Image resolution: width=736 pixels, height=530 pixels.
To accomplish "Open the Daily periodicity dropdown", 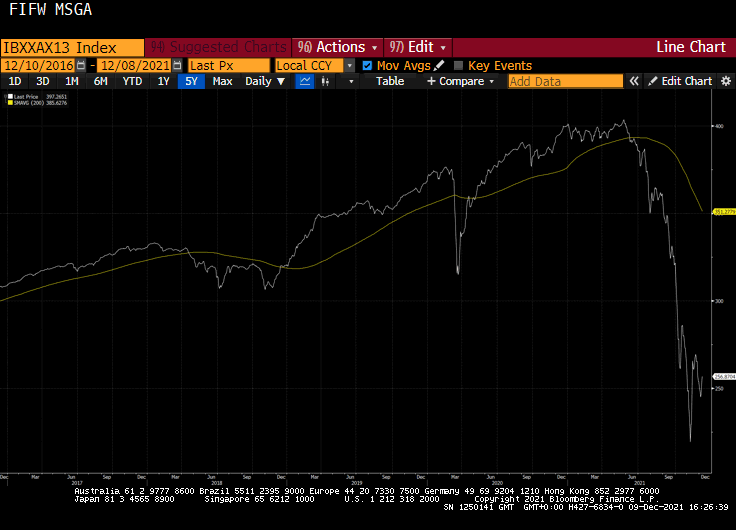I will click(x=265, y=81).
